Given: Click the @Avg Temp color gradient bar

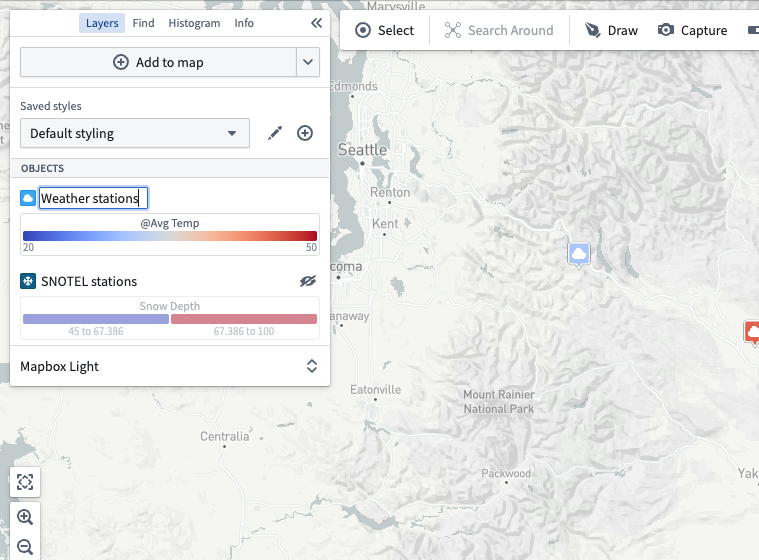Looking at the screenshot, I should coord(170,236).
